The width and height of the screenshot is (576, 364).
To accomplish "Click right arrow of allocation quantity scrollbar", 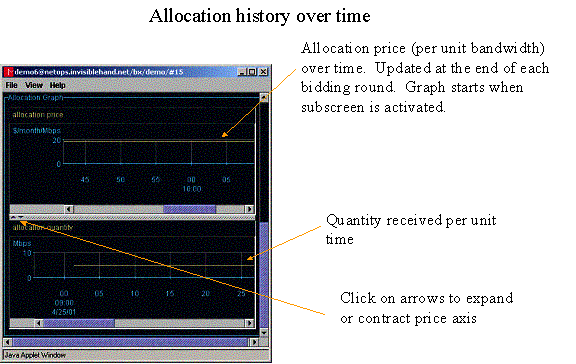I will 249,323.
